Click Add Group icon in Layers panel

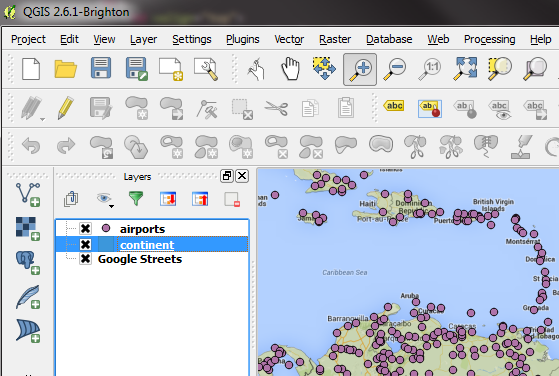click(71, 199)
